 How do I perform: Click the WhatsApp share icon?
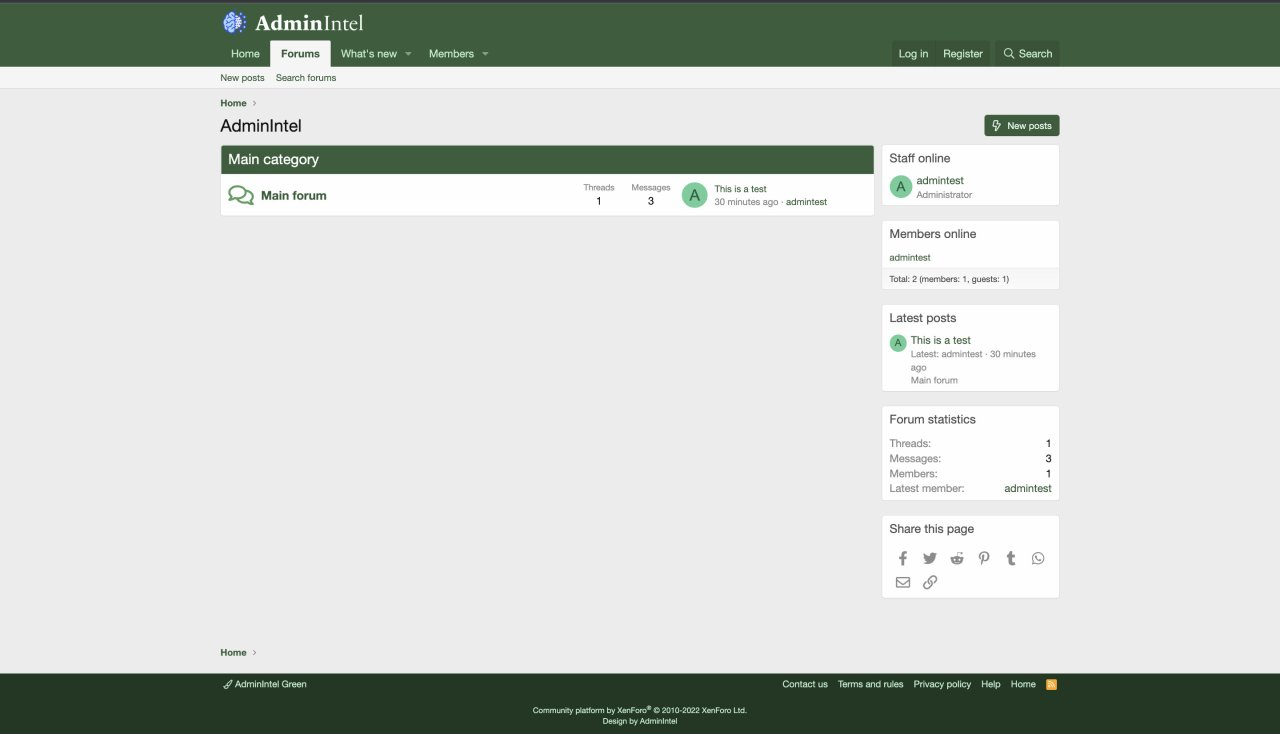[x=1038, y=558]
